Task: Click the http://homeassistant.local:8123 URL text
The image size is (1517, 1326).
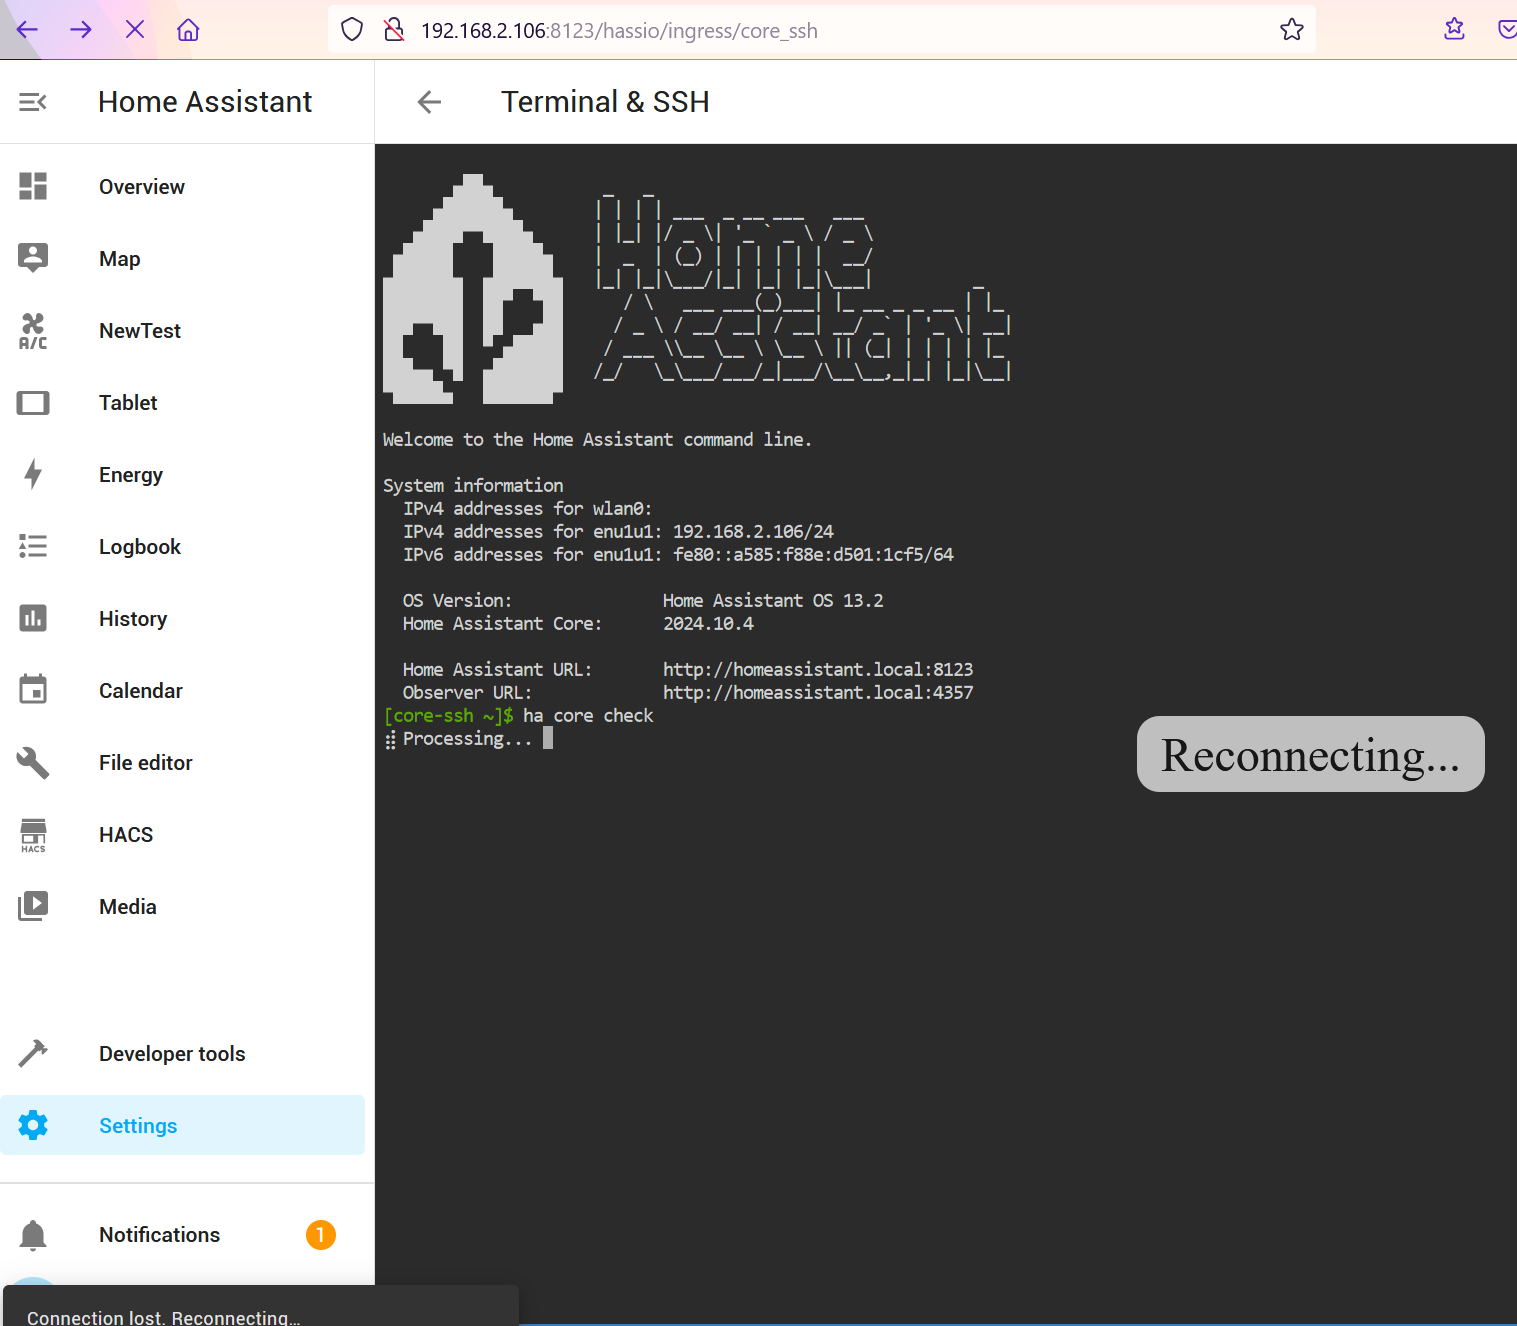Action: coord(818,670)
